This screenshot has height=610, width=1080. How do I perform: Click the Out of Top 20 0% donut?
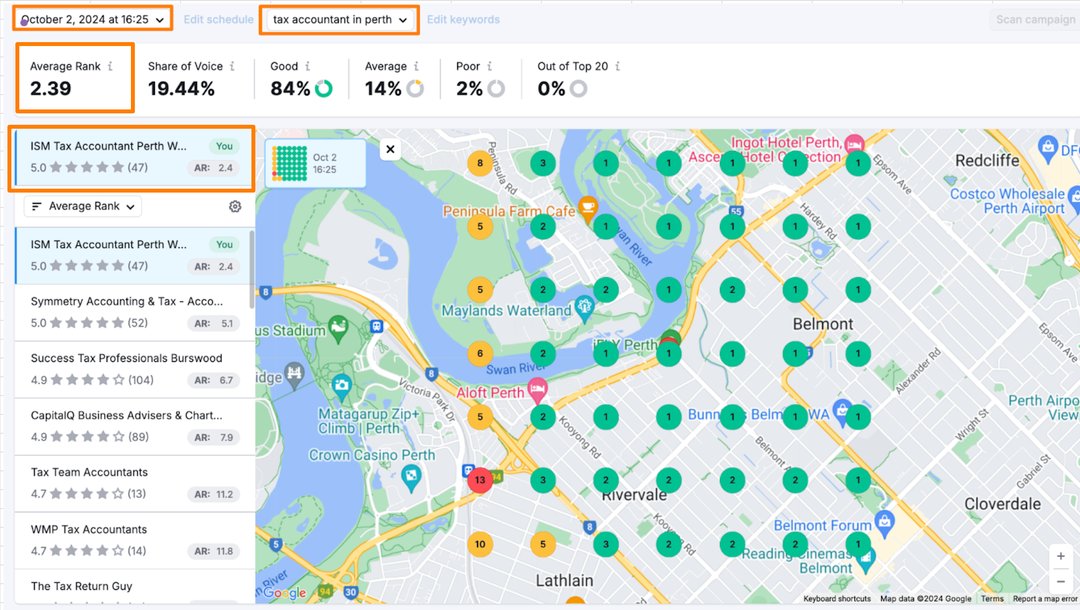coord(579,89)
